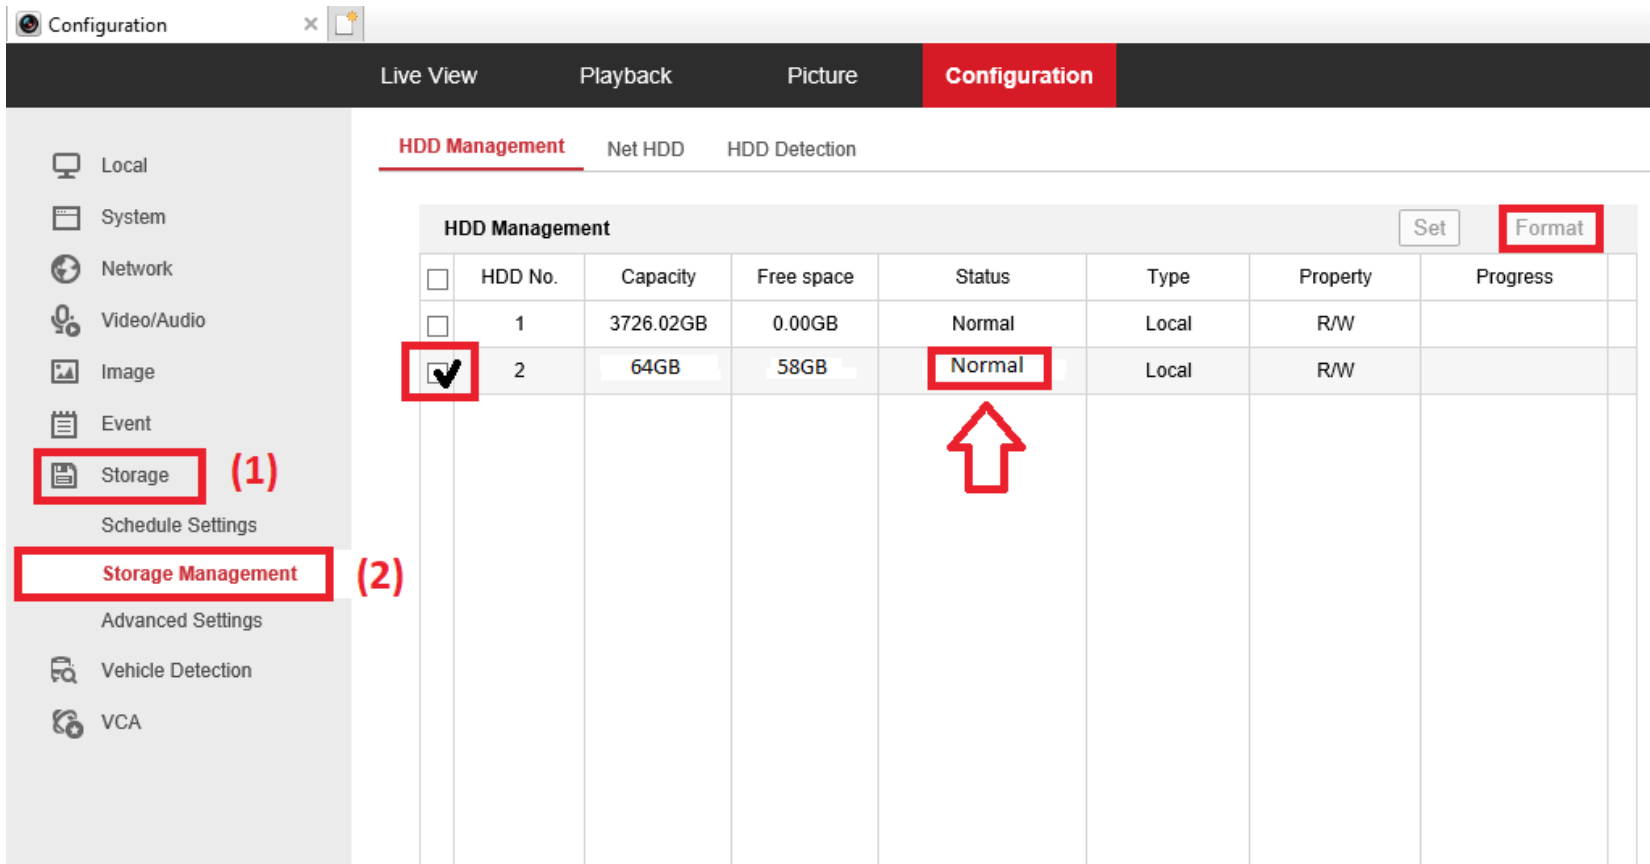Open Vehicle Detection settings
Viewport: 1650px width, 864px height.
tap(176, 671)
